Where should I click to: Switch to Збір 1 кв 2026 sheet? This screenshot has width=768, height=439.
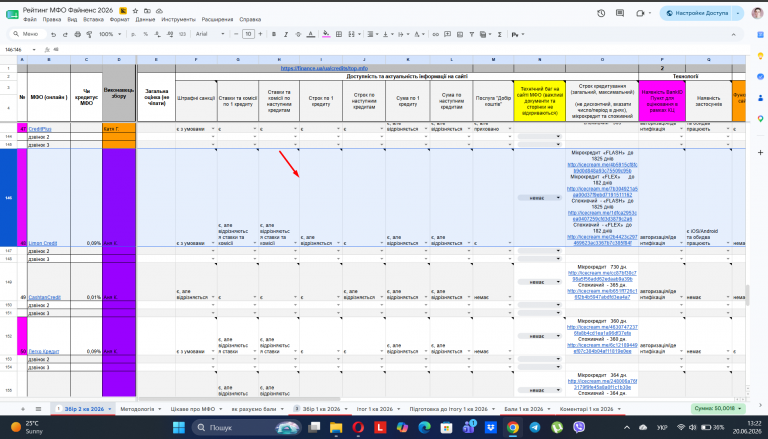coord(321,409)
